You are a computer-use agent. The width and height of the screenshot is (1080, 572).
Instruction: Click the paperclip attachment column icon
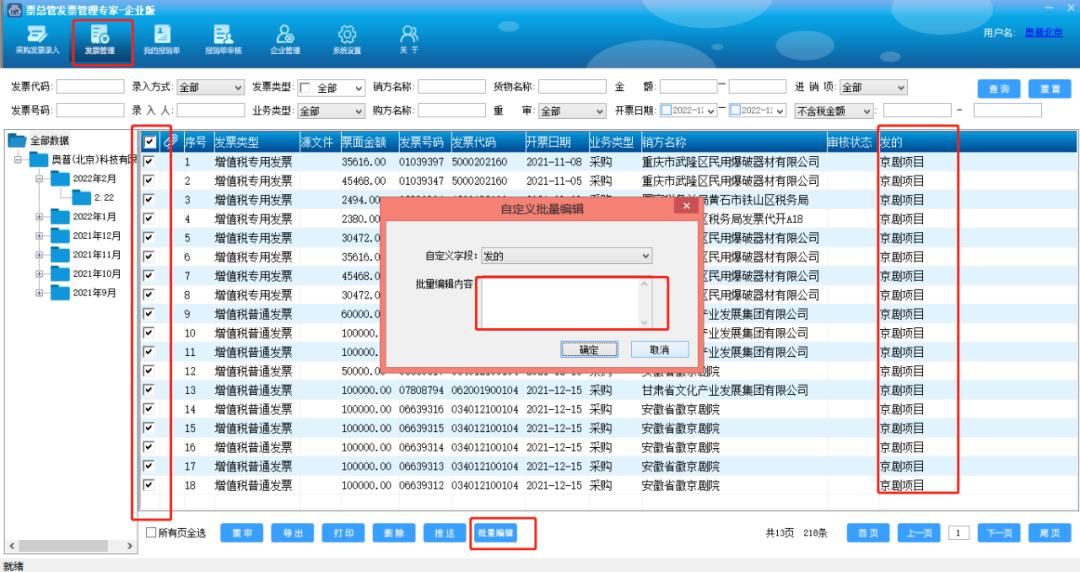tap(171, 142)
